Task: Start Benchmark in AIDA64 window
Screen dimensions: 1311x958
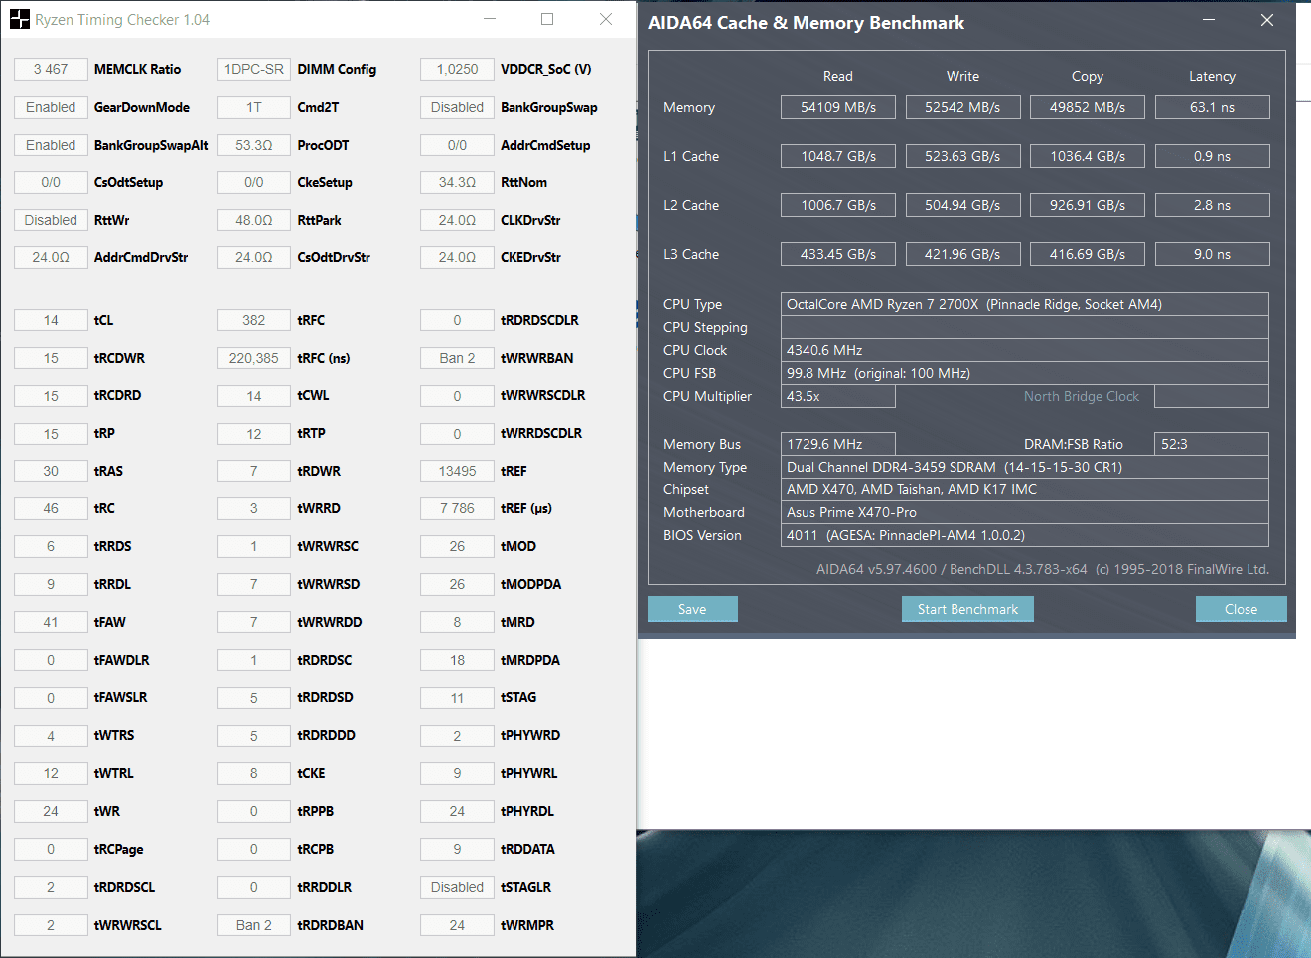Action: point(968,609)
